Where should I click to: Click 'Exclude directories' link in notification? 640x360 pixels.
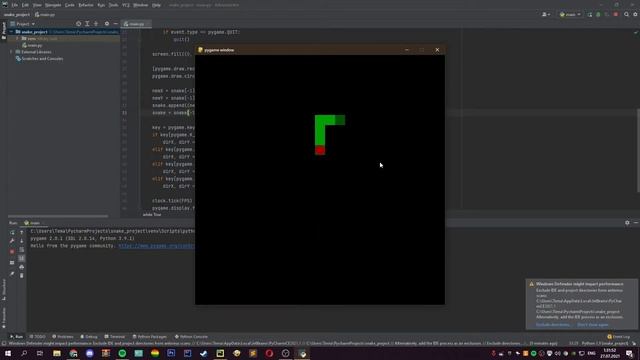553,325
